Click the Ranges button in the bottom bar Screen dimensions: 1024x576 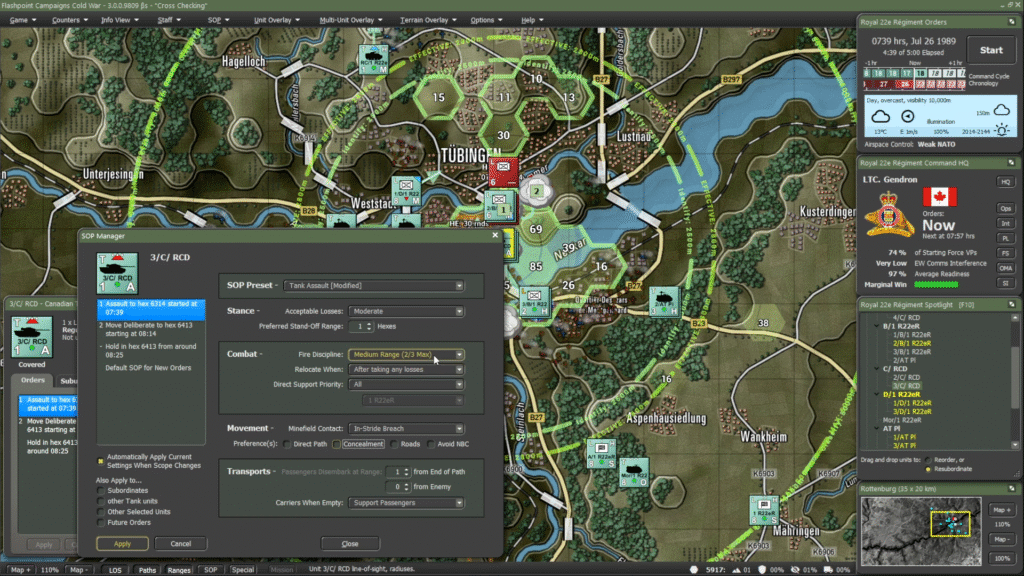(x=179, y=569)
